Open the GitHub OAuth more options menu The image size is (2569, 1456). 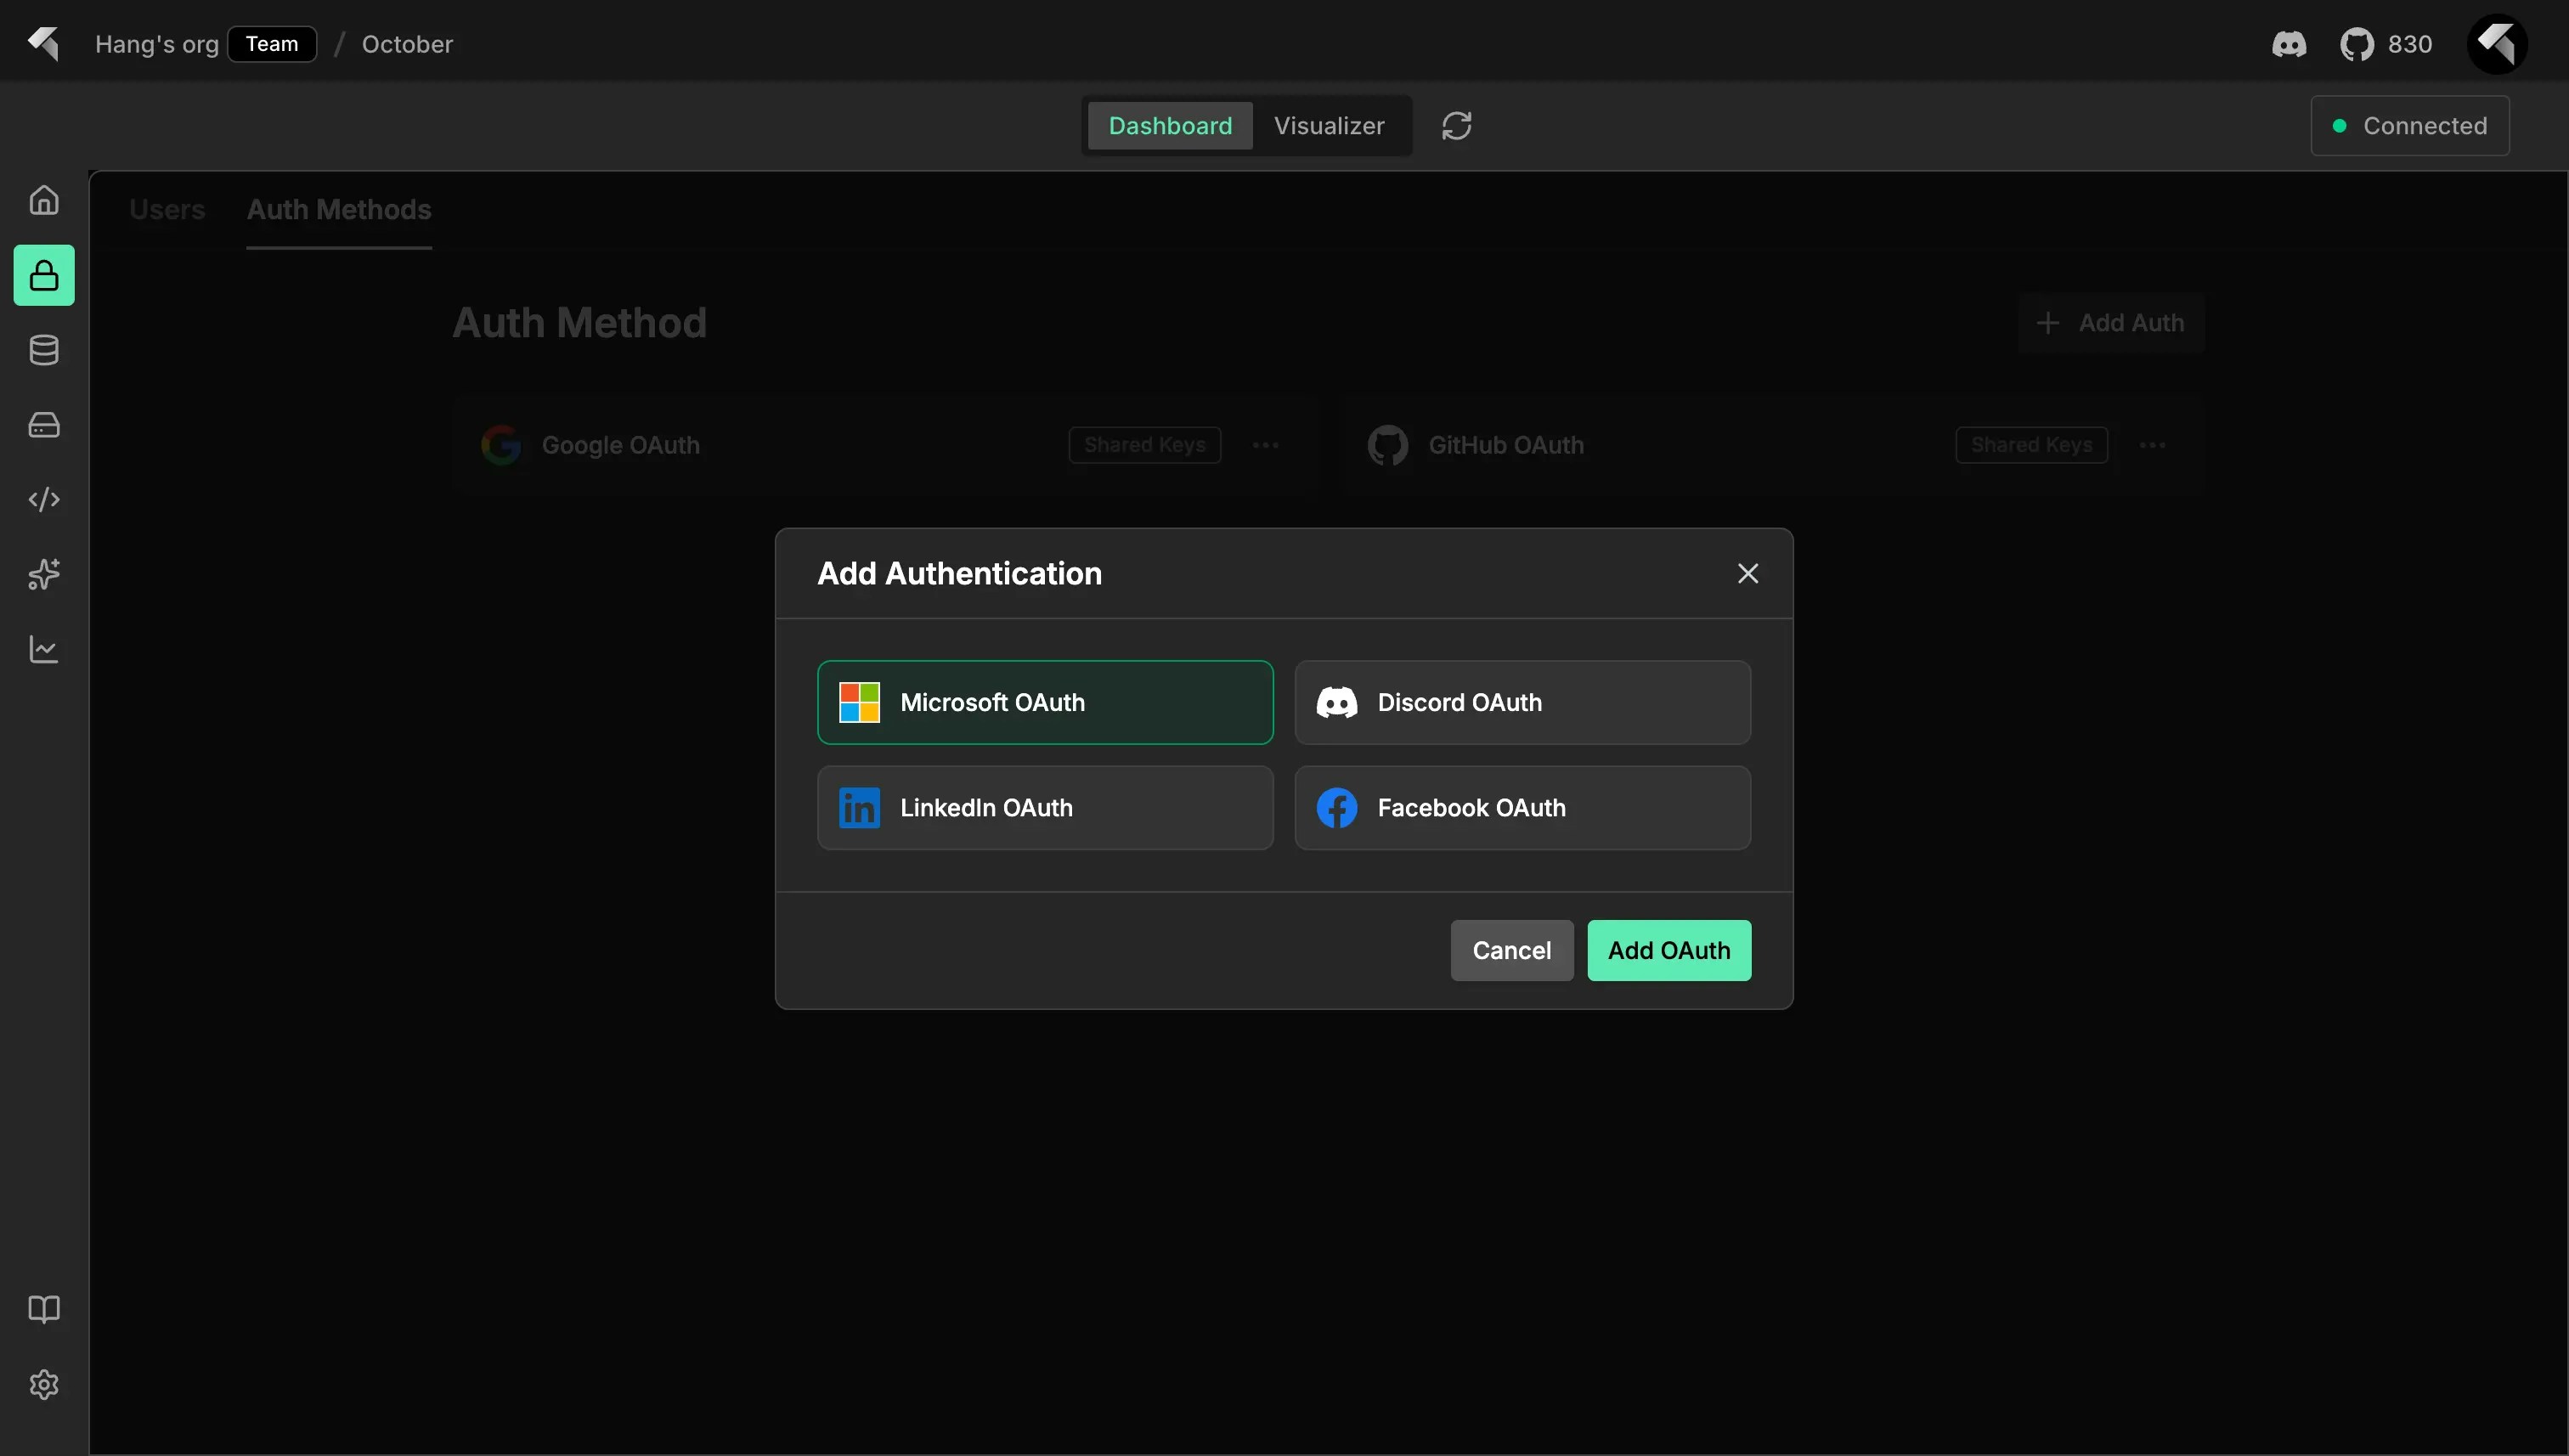point(2153,445)
